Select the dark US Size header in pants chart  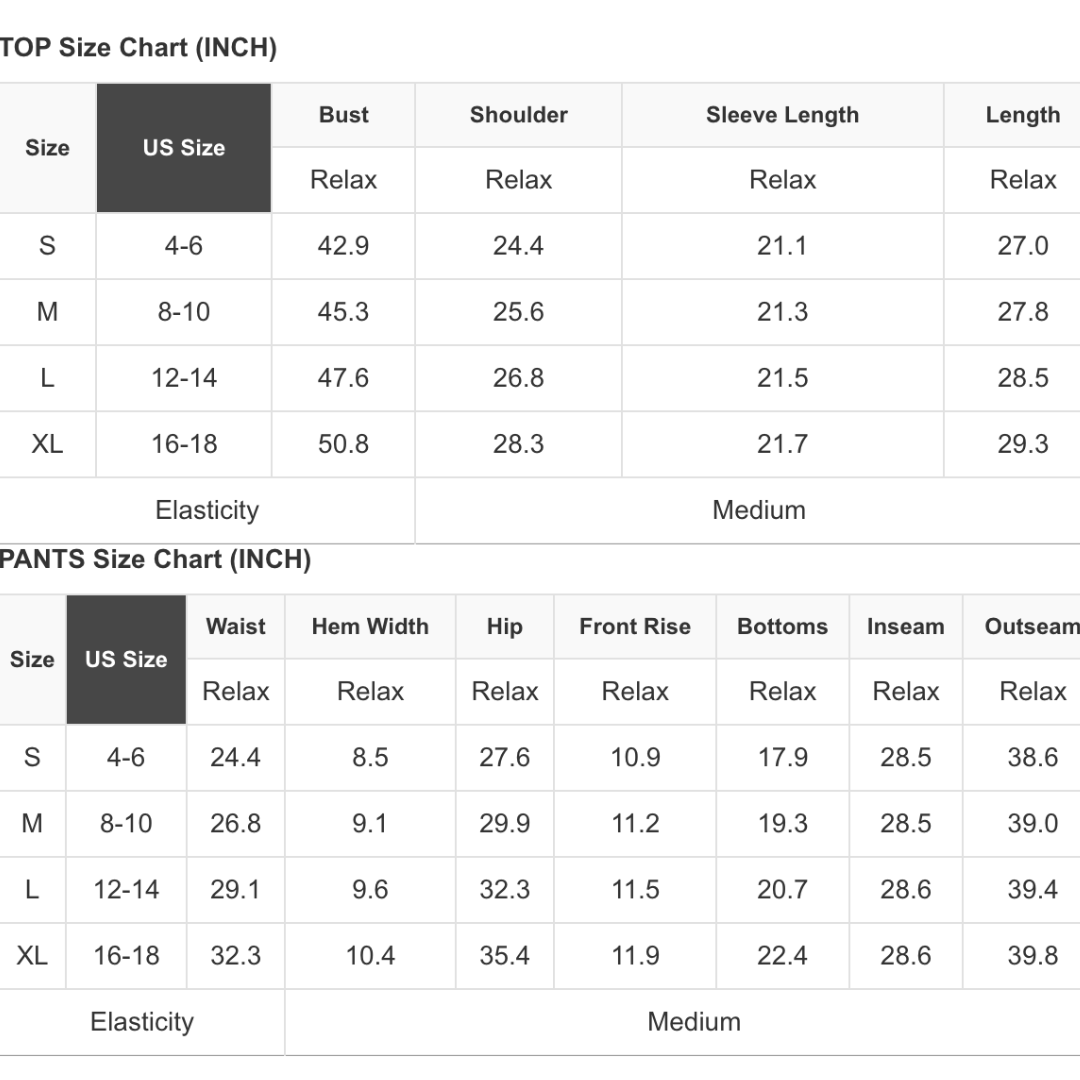click(x=126, y=660)
